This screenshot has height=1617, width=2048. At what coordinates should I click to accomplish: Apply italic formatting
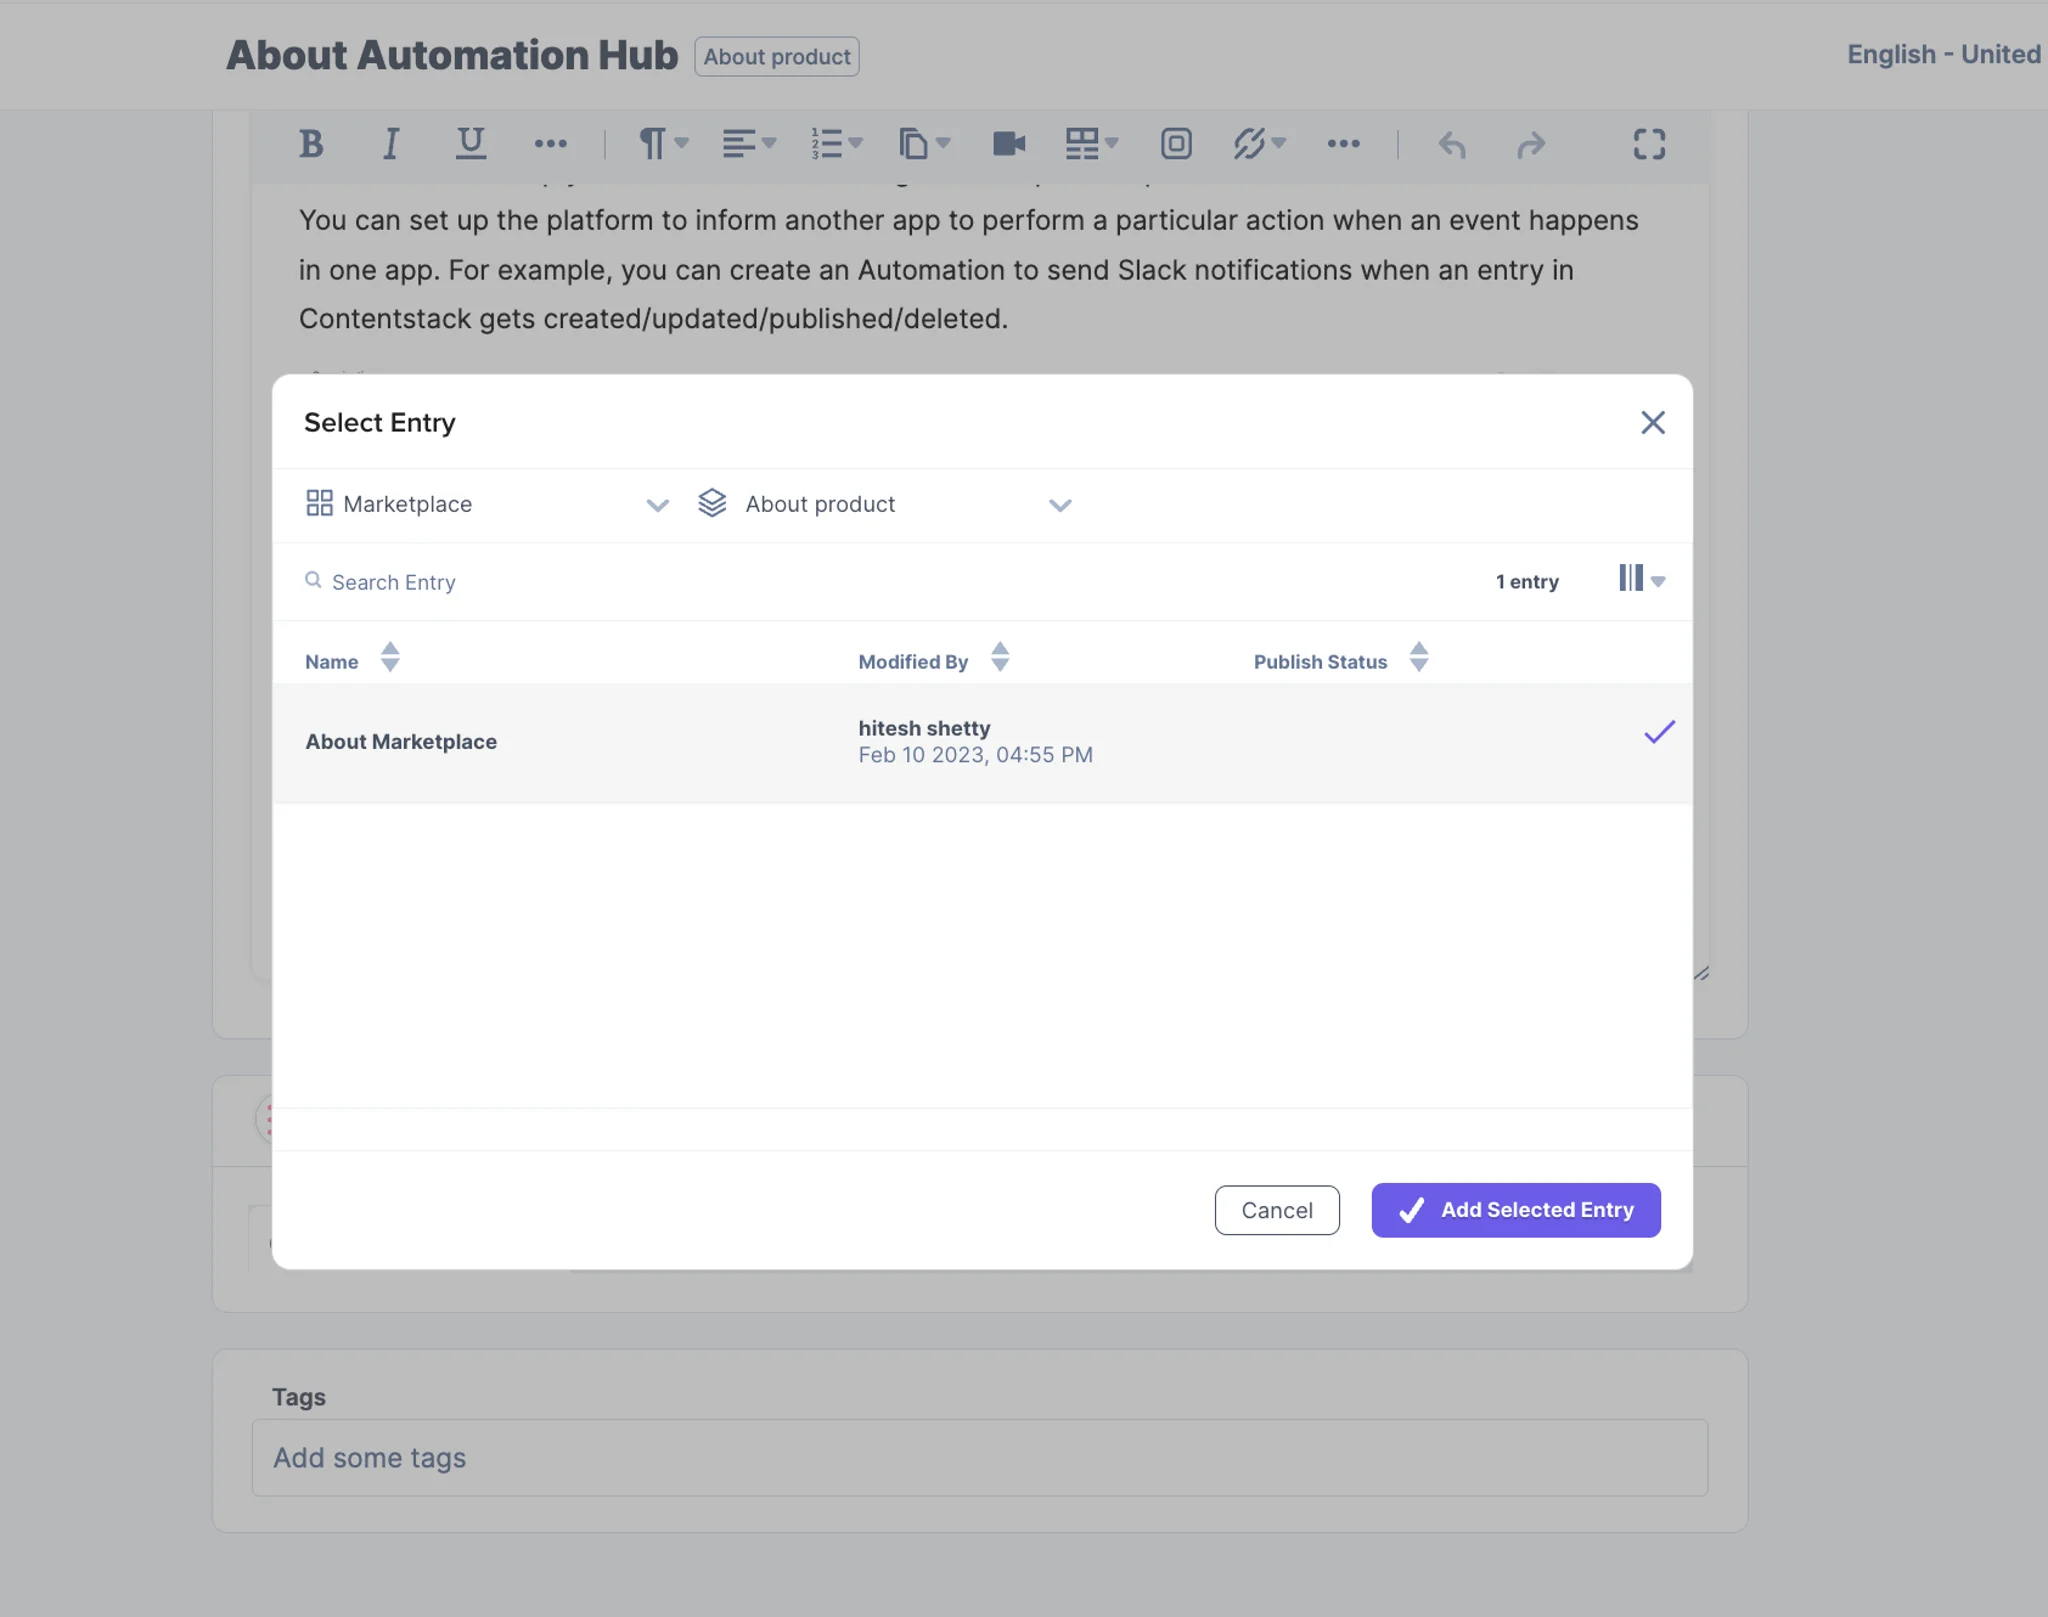(x=391, y=144)
